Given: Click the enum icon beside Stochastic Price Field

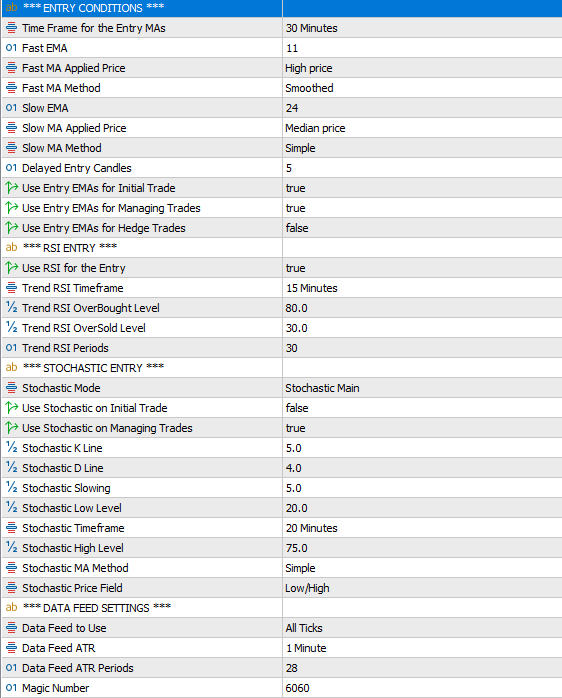Looking at the screenshot, I should (x=12, y=588).
